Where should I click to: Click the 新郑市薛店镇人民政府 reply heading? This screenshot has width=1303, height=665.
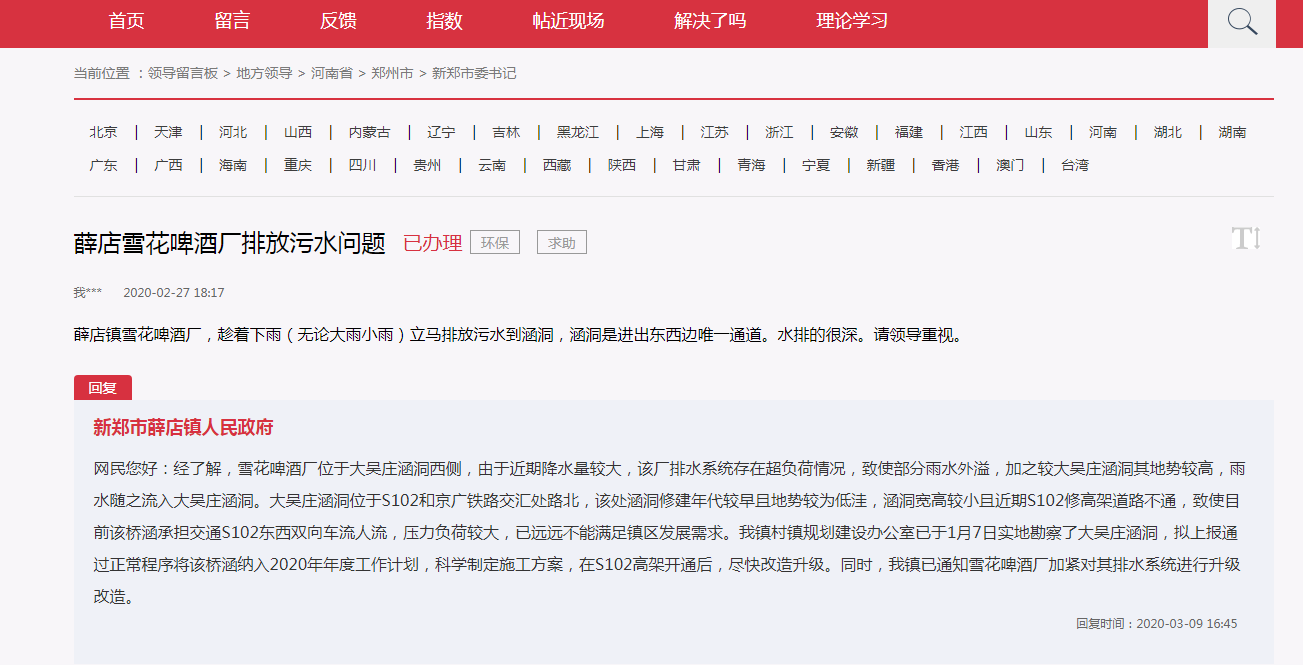click(183, 428)
